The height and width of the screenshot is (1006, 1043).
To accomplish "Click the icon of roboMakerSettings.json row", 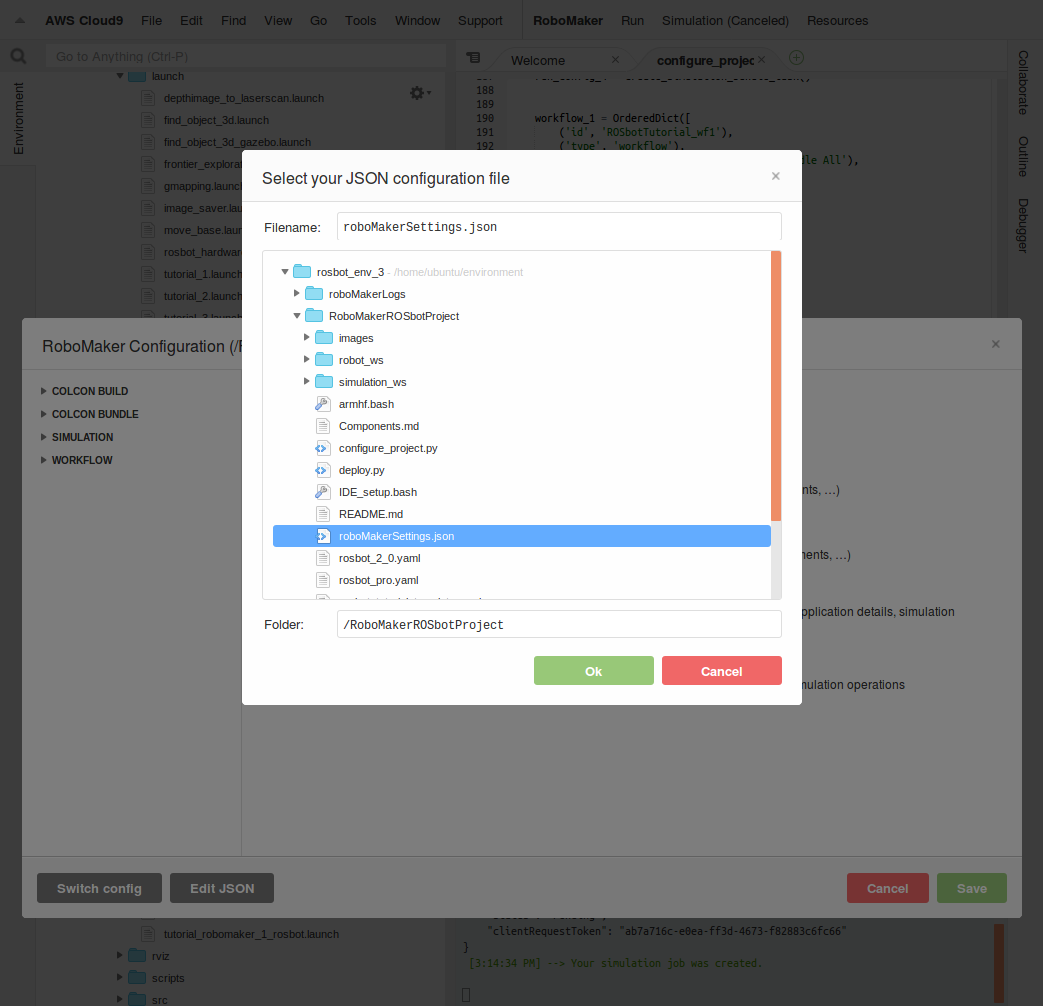I will tap(323, 536).
